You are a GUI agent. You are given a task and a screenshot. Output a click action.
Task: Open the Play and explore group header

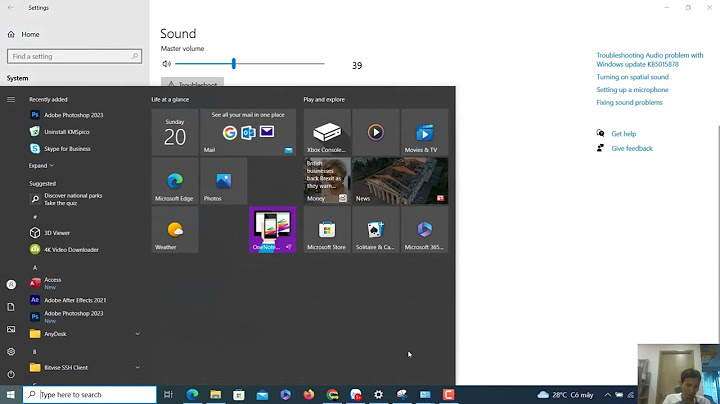coord(324,99)
